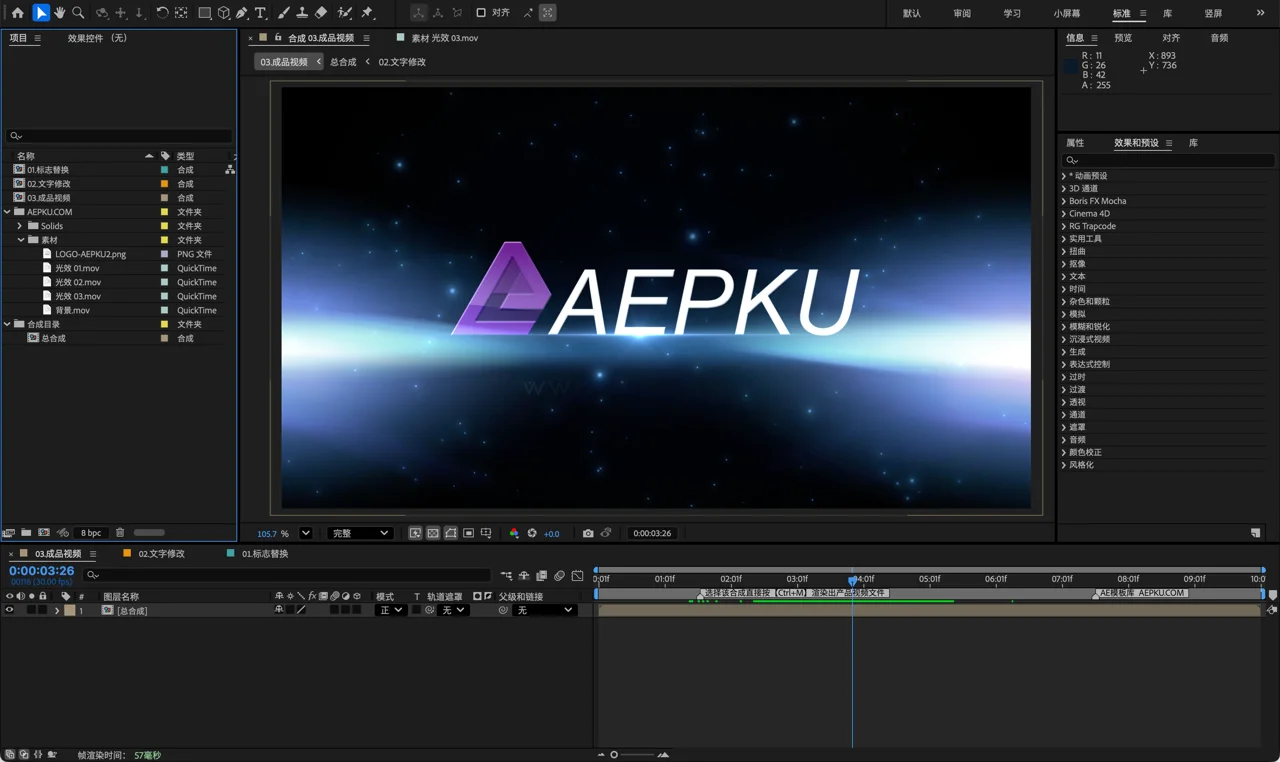This screenshot has width=1280, height=762.
Task: Click the reset exposure icon
Action: pos(532,533)
